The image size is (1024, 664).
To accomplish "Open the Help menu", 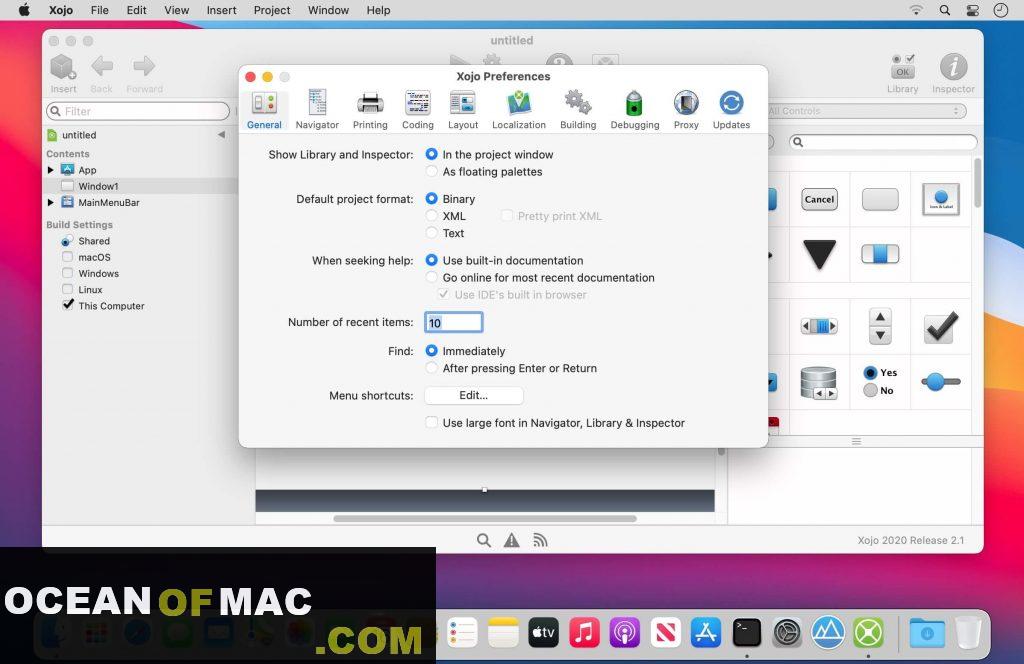I will click(378, 10).
